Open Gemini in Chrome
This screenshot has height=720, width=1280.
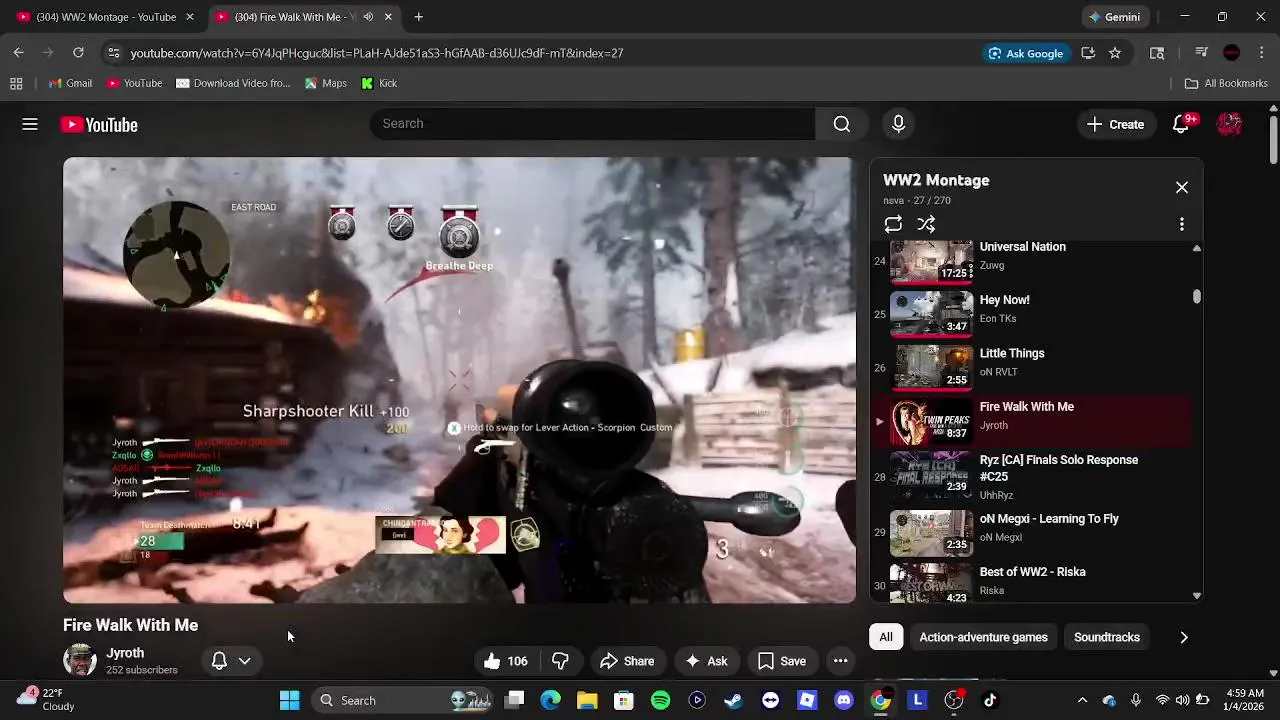[1115, 17]
